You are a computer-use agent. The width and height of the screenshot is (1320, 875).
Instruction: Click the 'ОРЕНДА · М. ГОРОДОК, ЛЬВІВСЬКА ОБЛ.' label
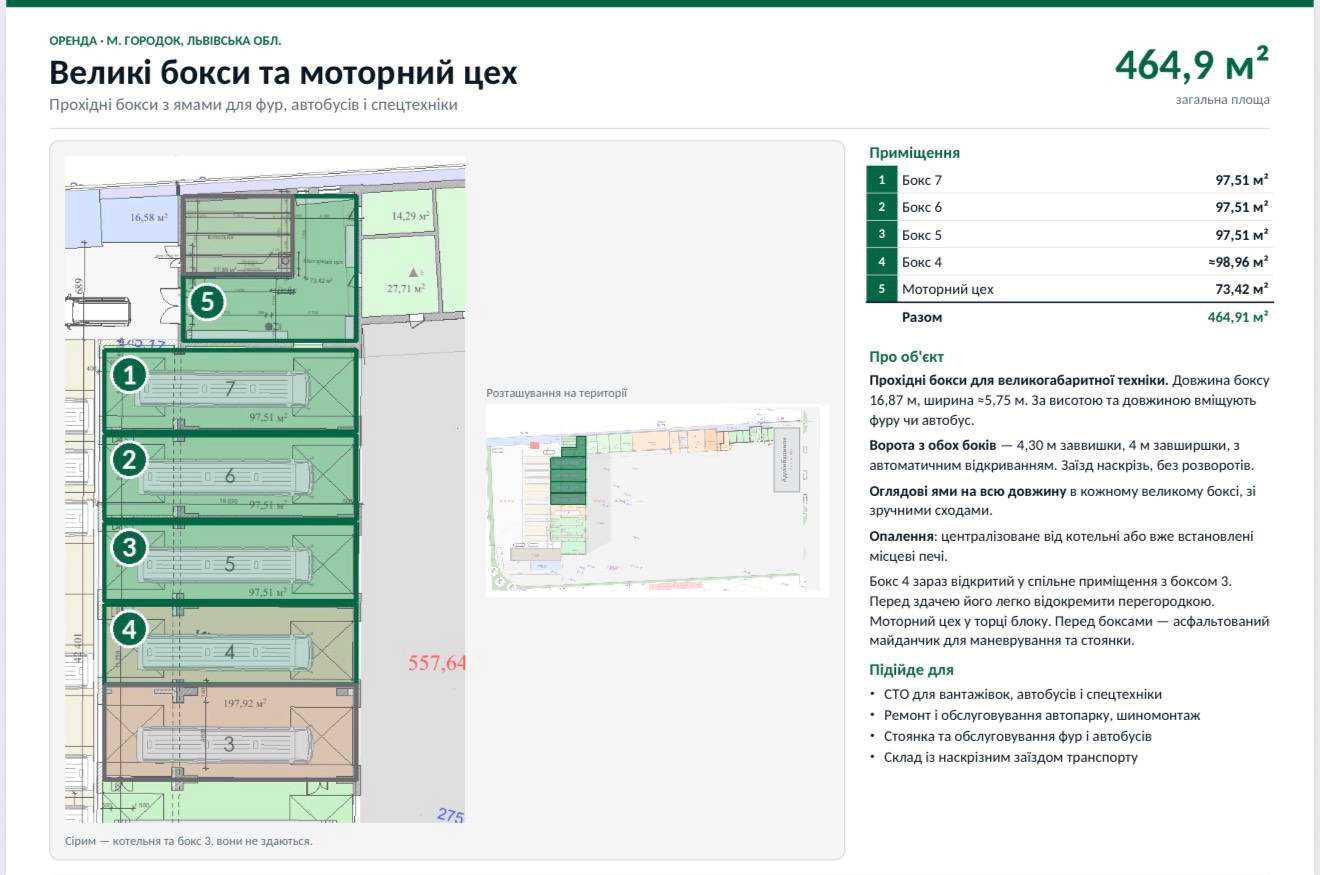click(165, 41)
